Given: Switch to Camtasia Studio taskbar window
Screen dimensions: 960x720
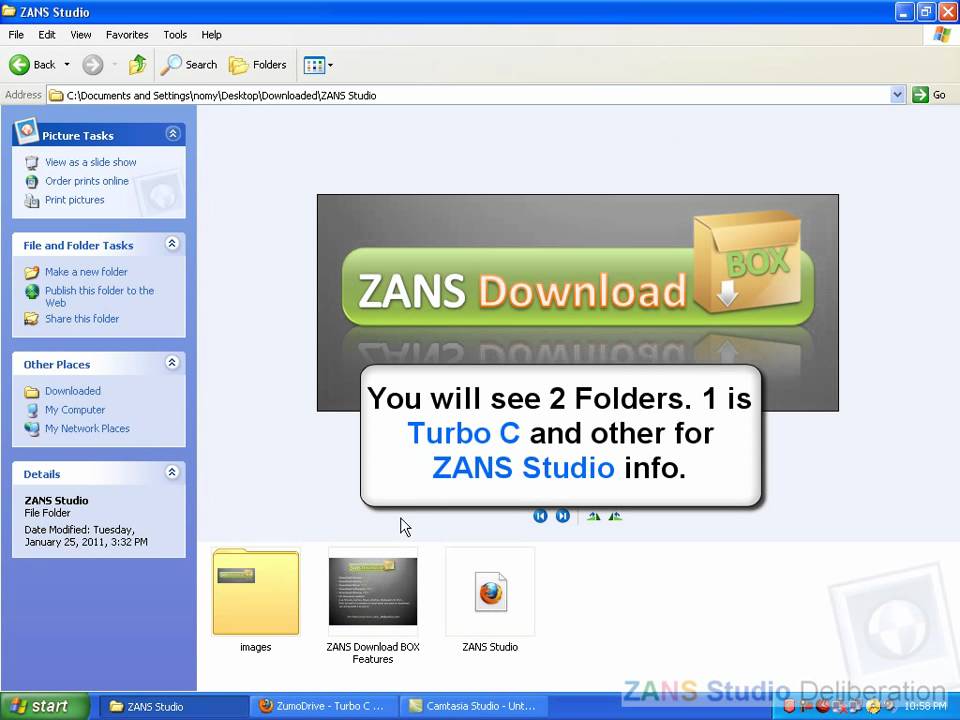Looking at the screenshot, I should pyautogui.click(x=474, y=707).
